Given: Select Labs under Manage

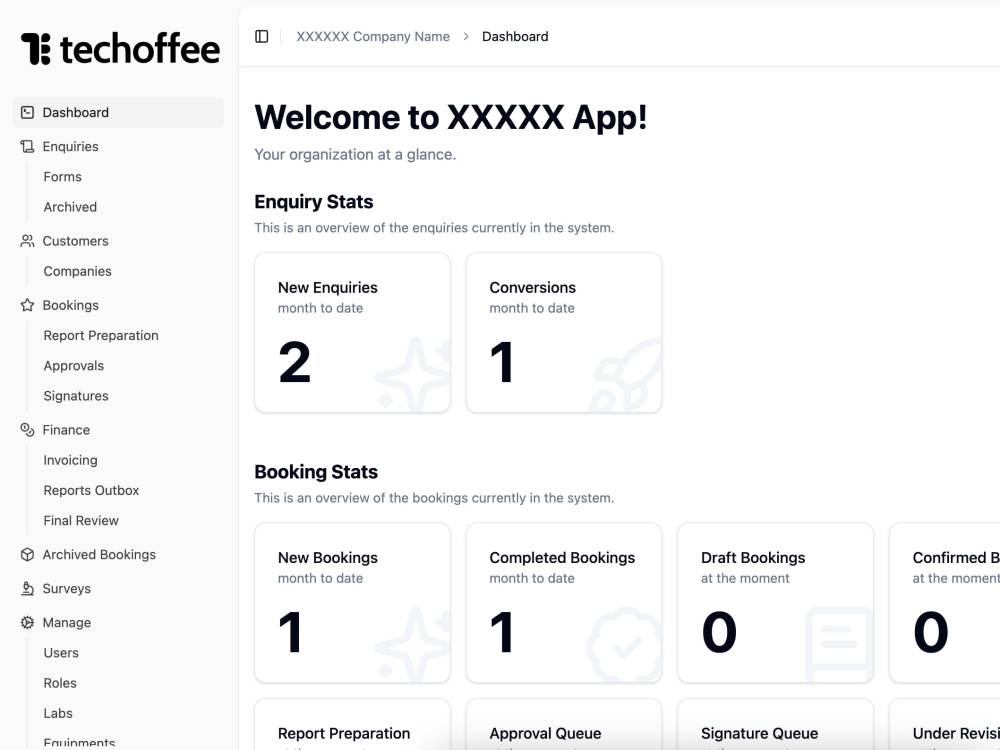Looking at the screenshot, I should [x=58, y=714].
